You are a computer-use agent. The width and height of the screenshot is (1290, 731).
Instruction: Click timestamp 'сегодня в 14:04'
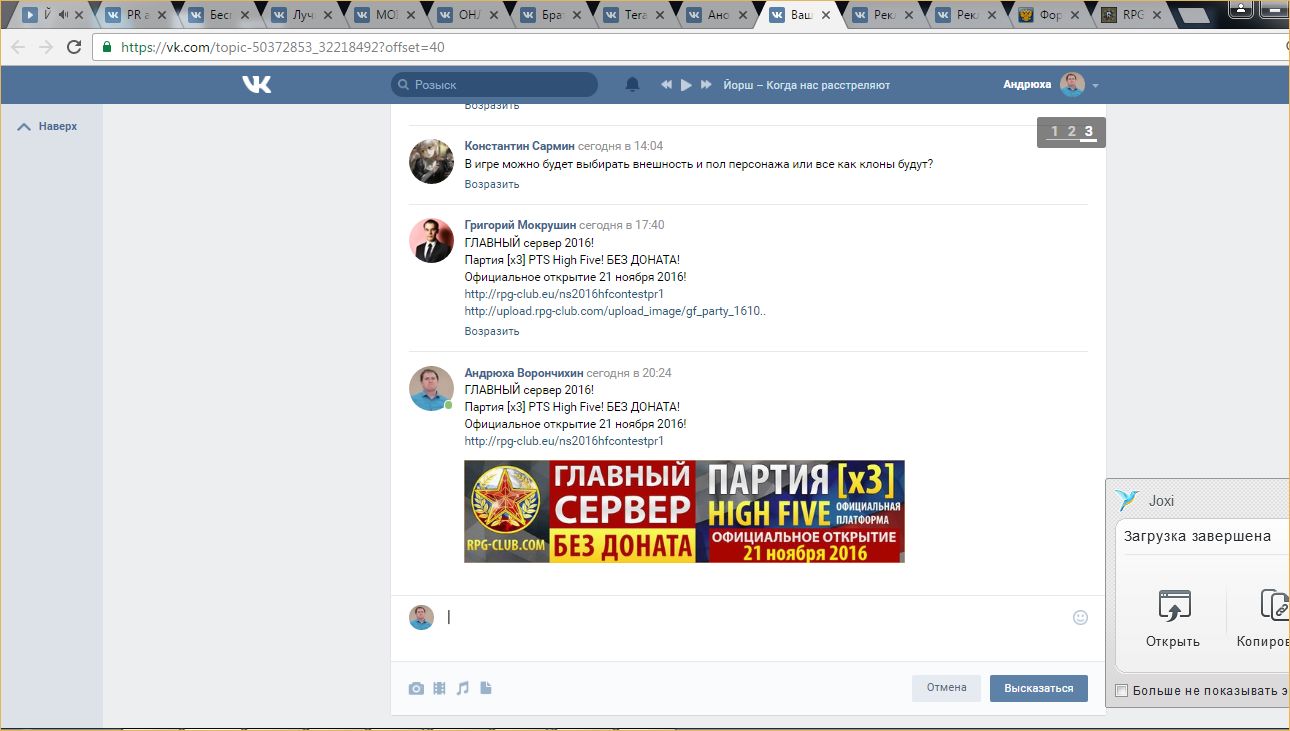pyautogui.click(x=621, y=146)
